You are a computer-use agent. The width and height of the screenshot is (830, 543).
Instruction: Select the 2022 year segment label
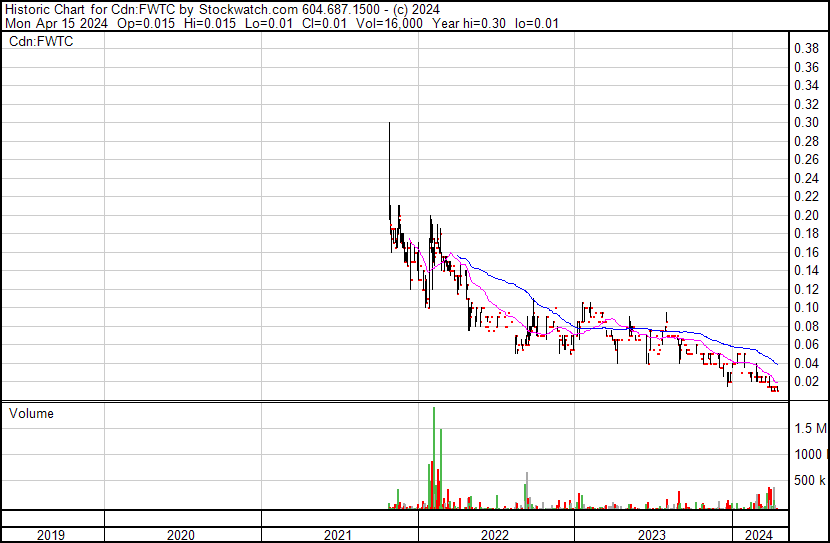pos(494,535)
